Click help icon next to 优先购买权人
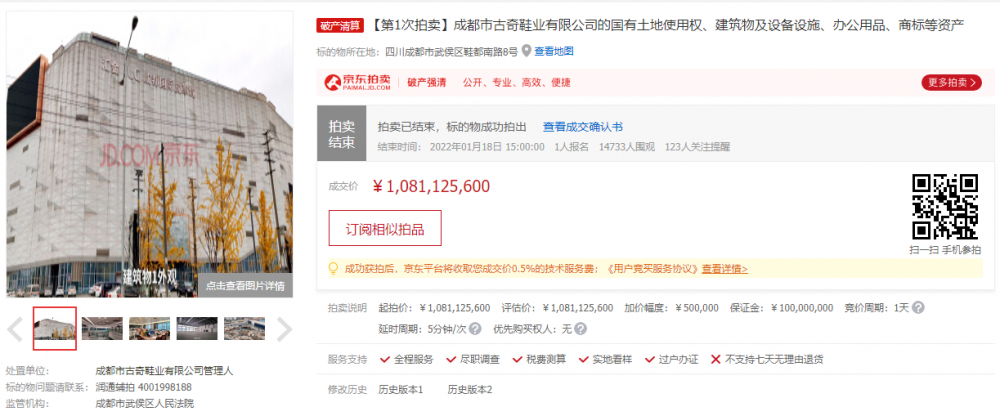 coord(580,329)
